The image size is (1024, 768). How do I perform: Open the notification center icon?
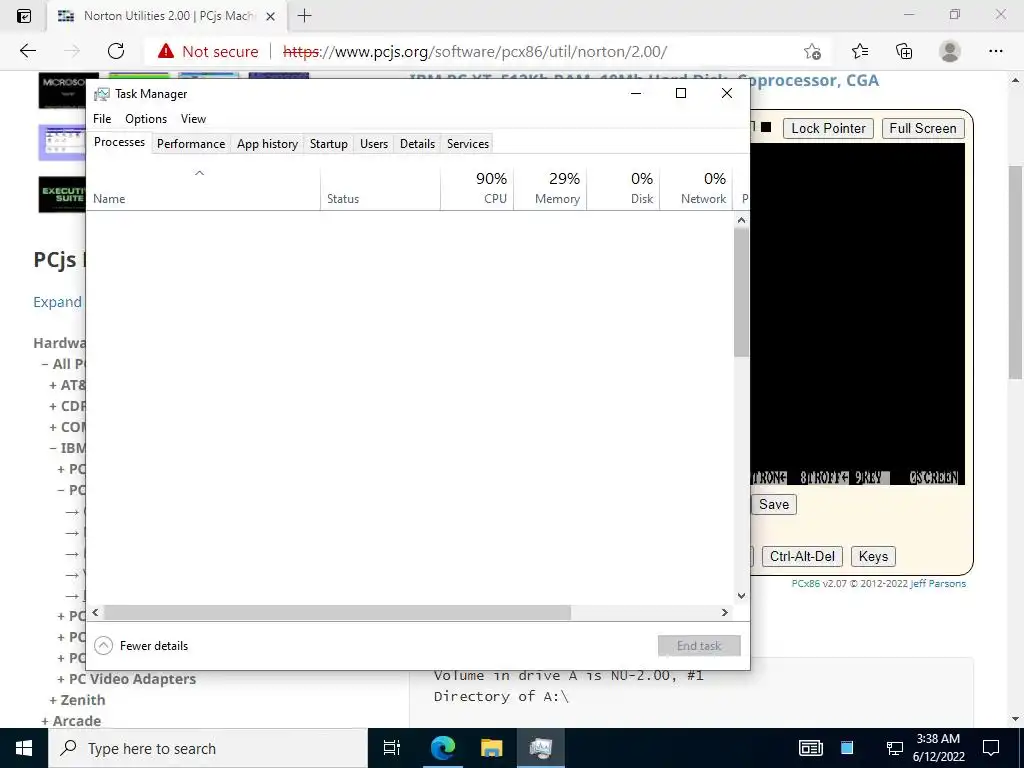[x=991, y=748]
